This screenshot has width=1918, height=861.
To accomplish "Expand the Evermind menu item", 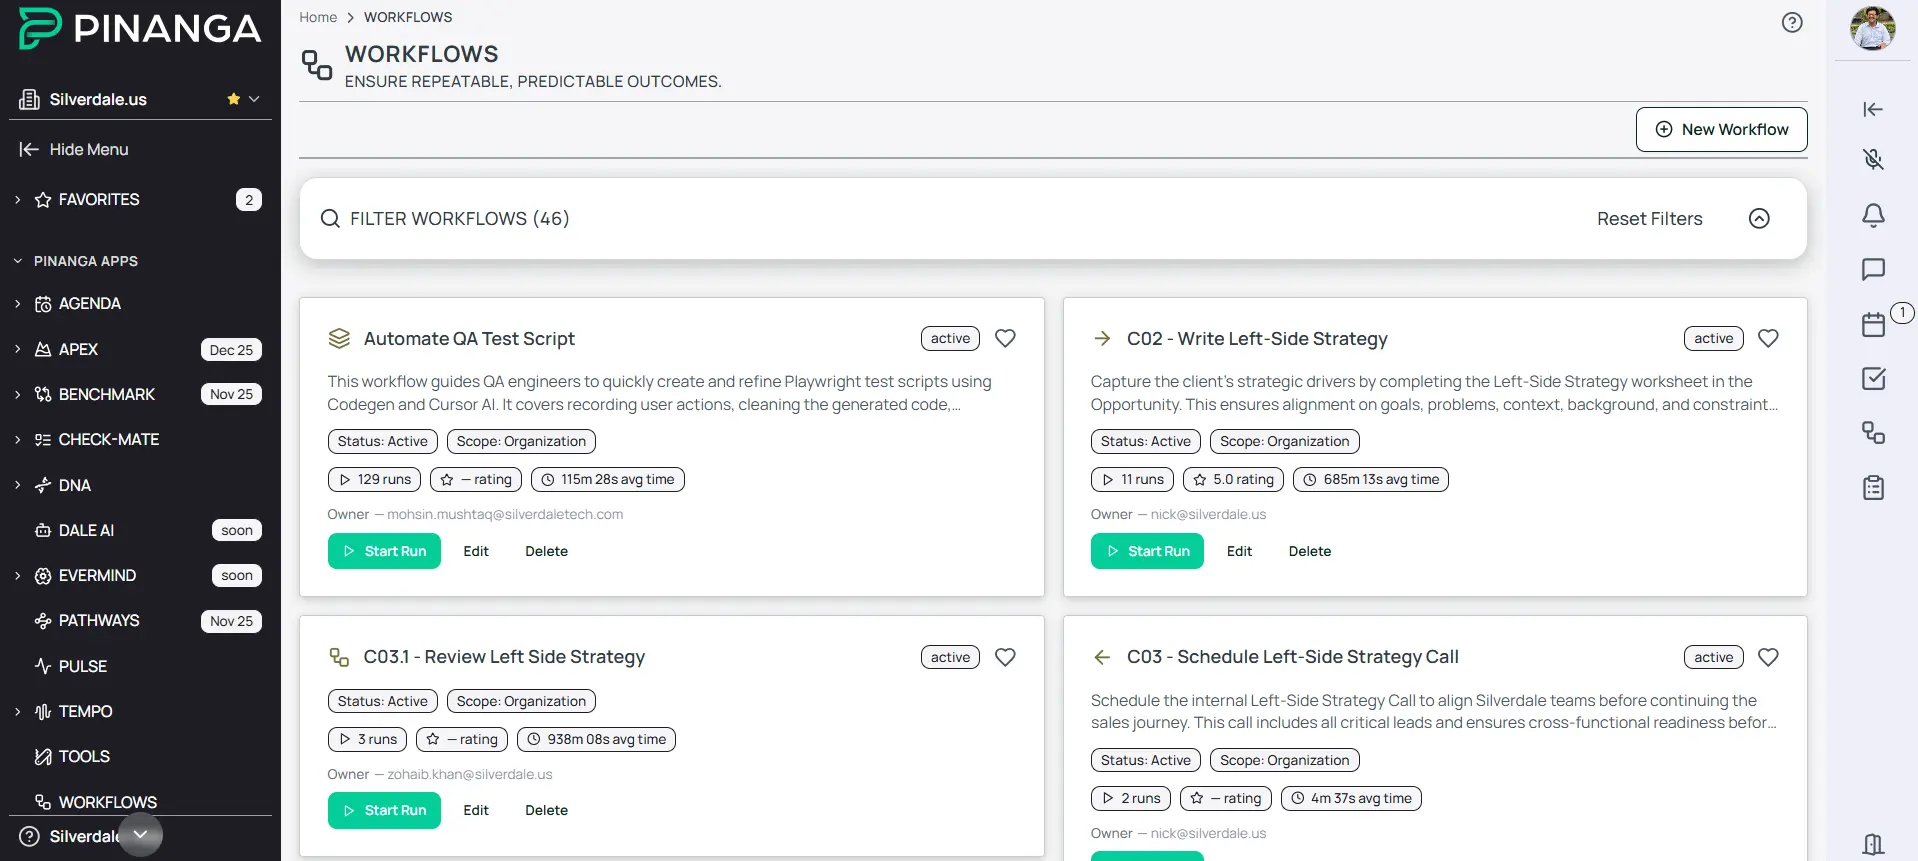I will point(17,575).
